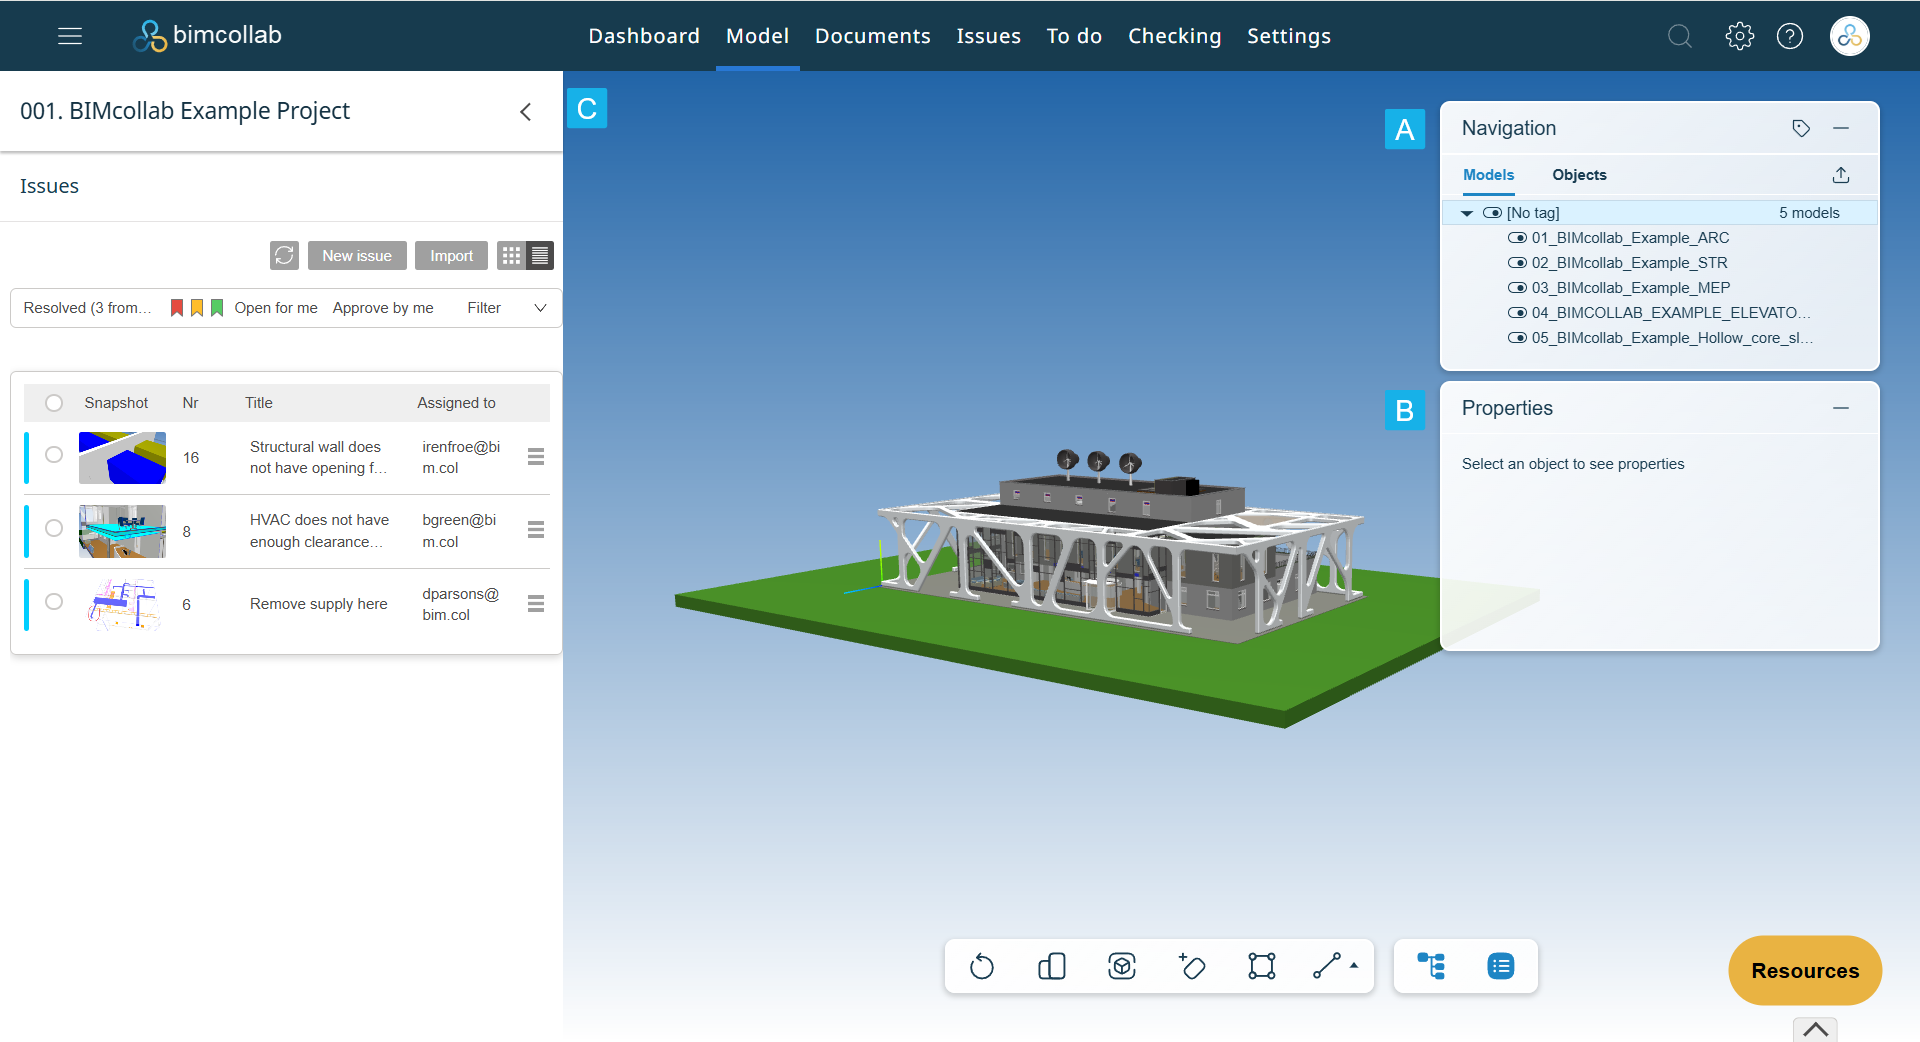This screenshot has height=1042, width=1920.
Task: Open the user profile avatar
Action: (1850, 36)
